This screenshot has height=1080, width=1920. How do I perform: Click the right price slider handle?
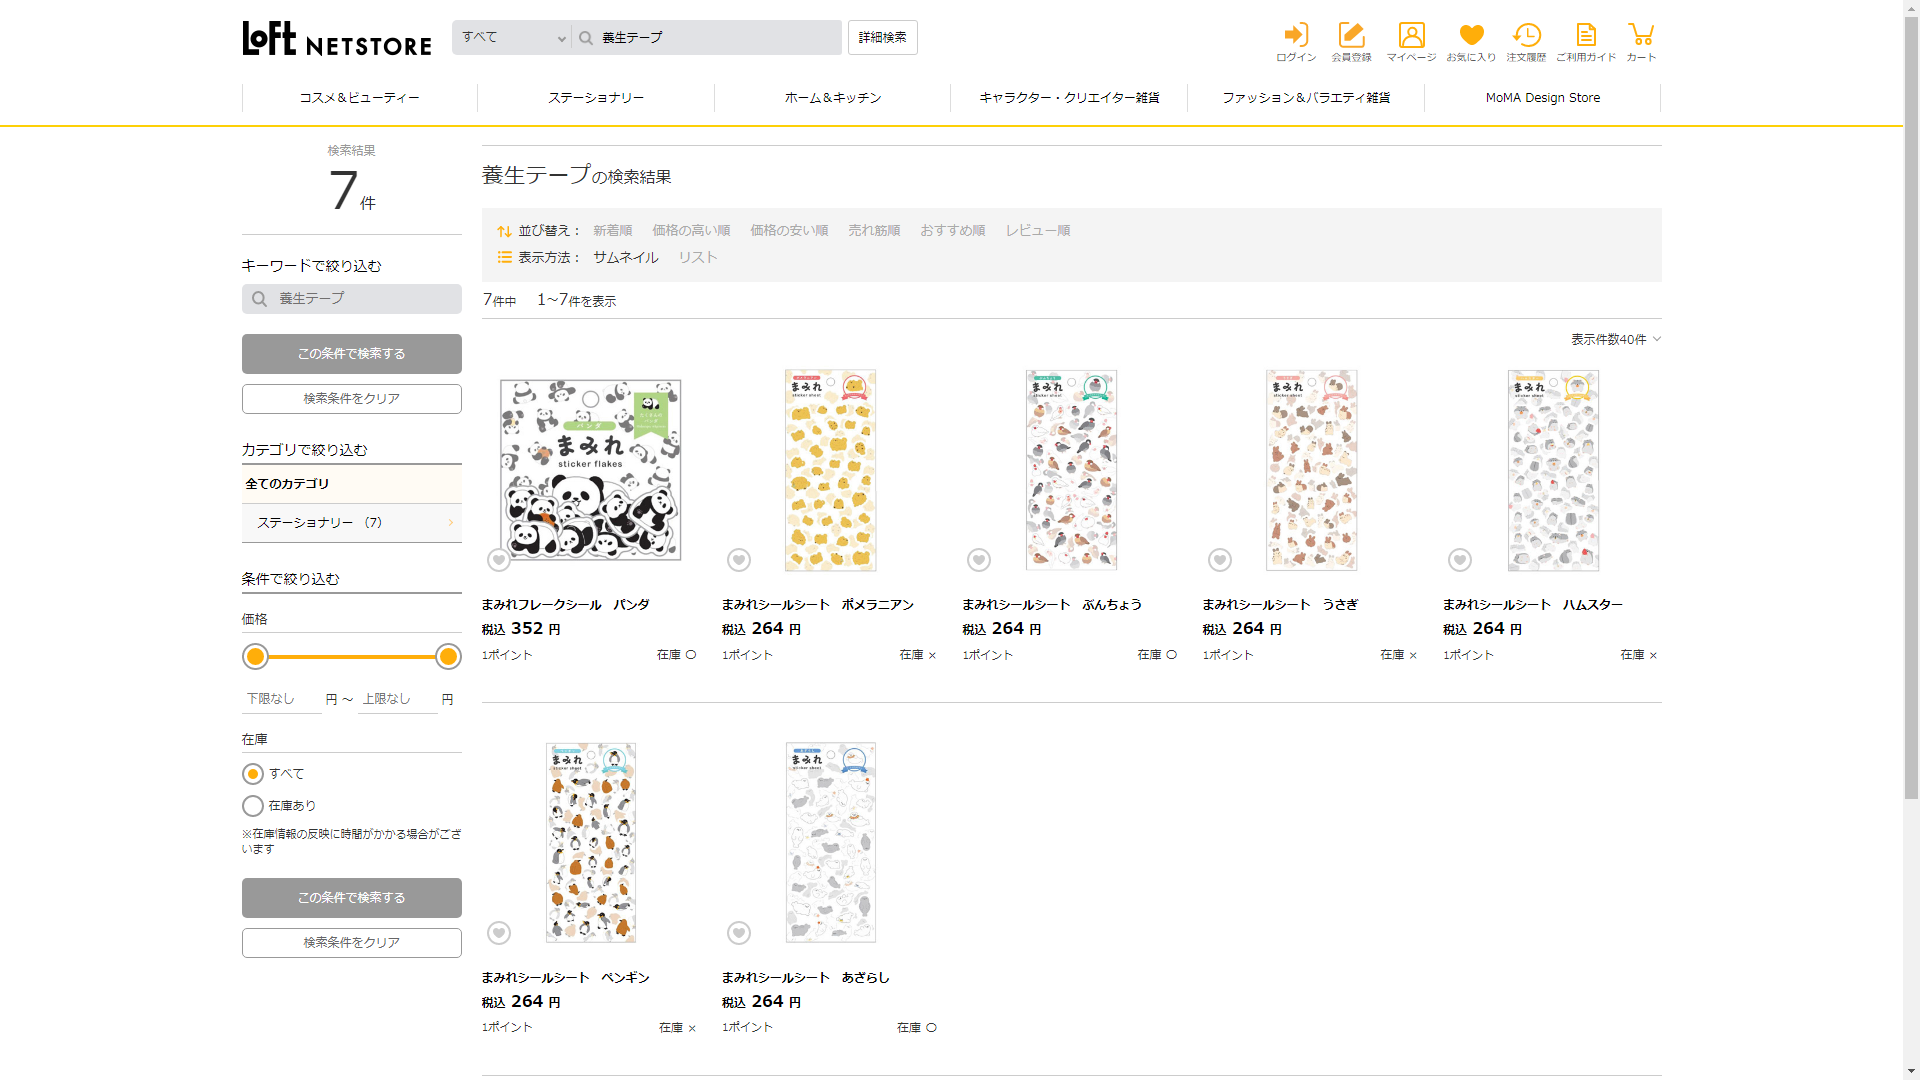tap(448, 657)
